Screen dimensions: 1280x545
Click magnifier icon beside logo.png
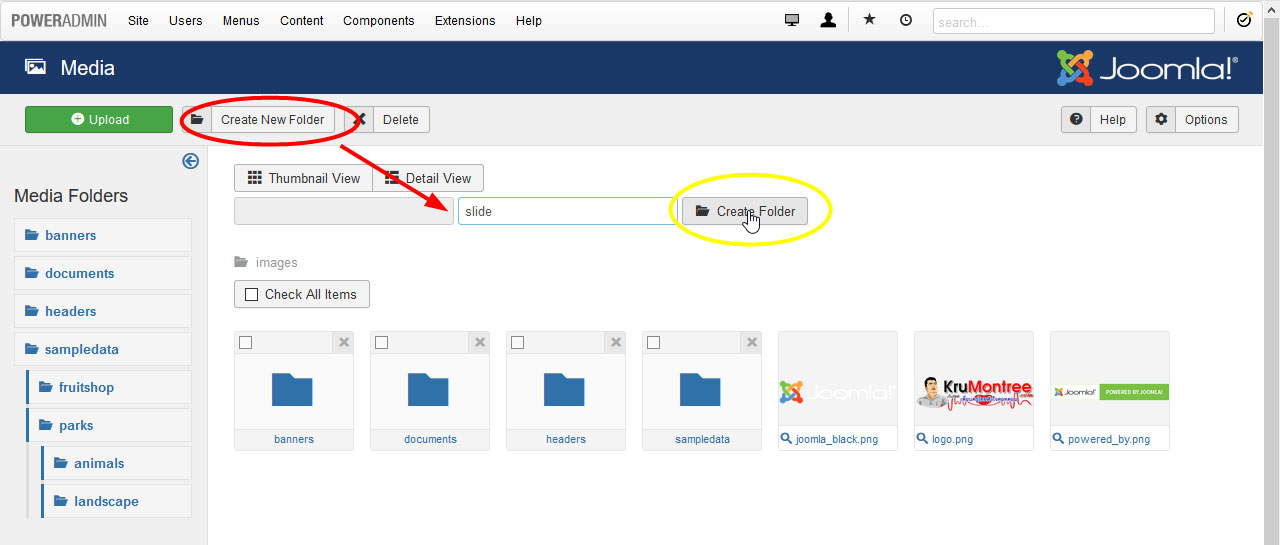pyautogui.click(x=923, y=439)
